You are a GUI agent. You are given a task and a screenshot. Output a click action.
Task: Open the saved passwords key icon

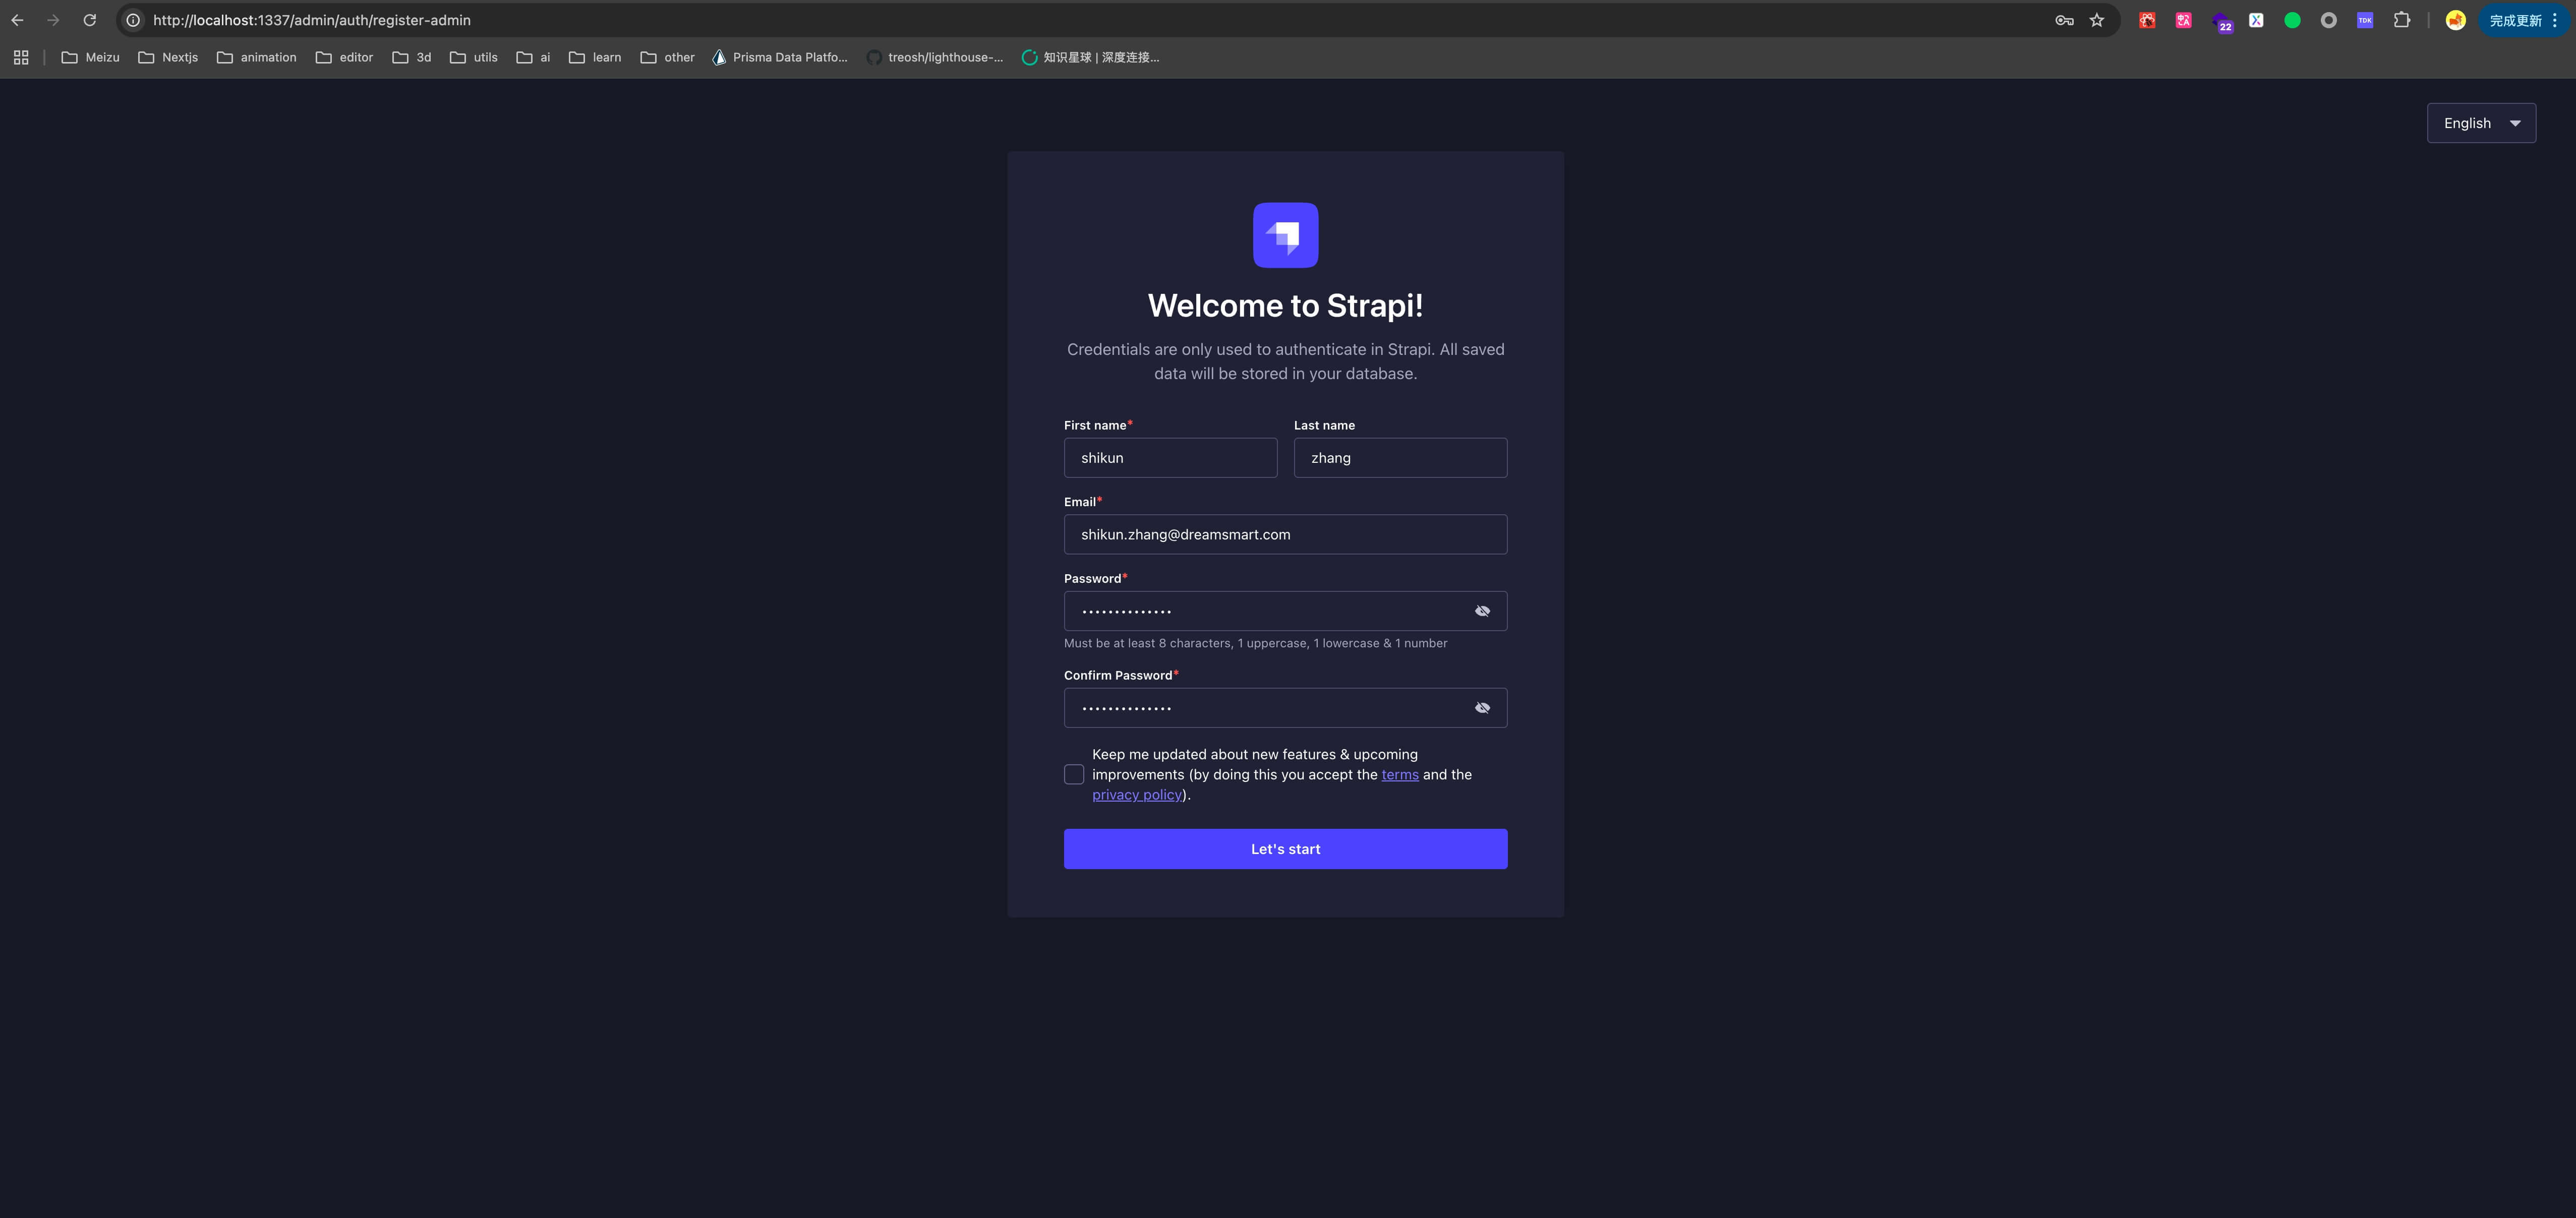pos(2064,20)
